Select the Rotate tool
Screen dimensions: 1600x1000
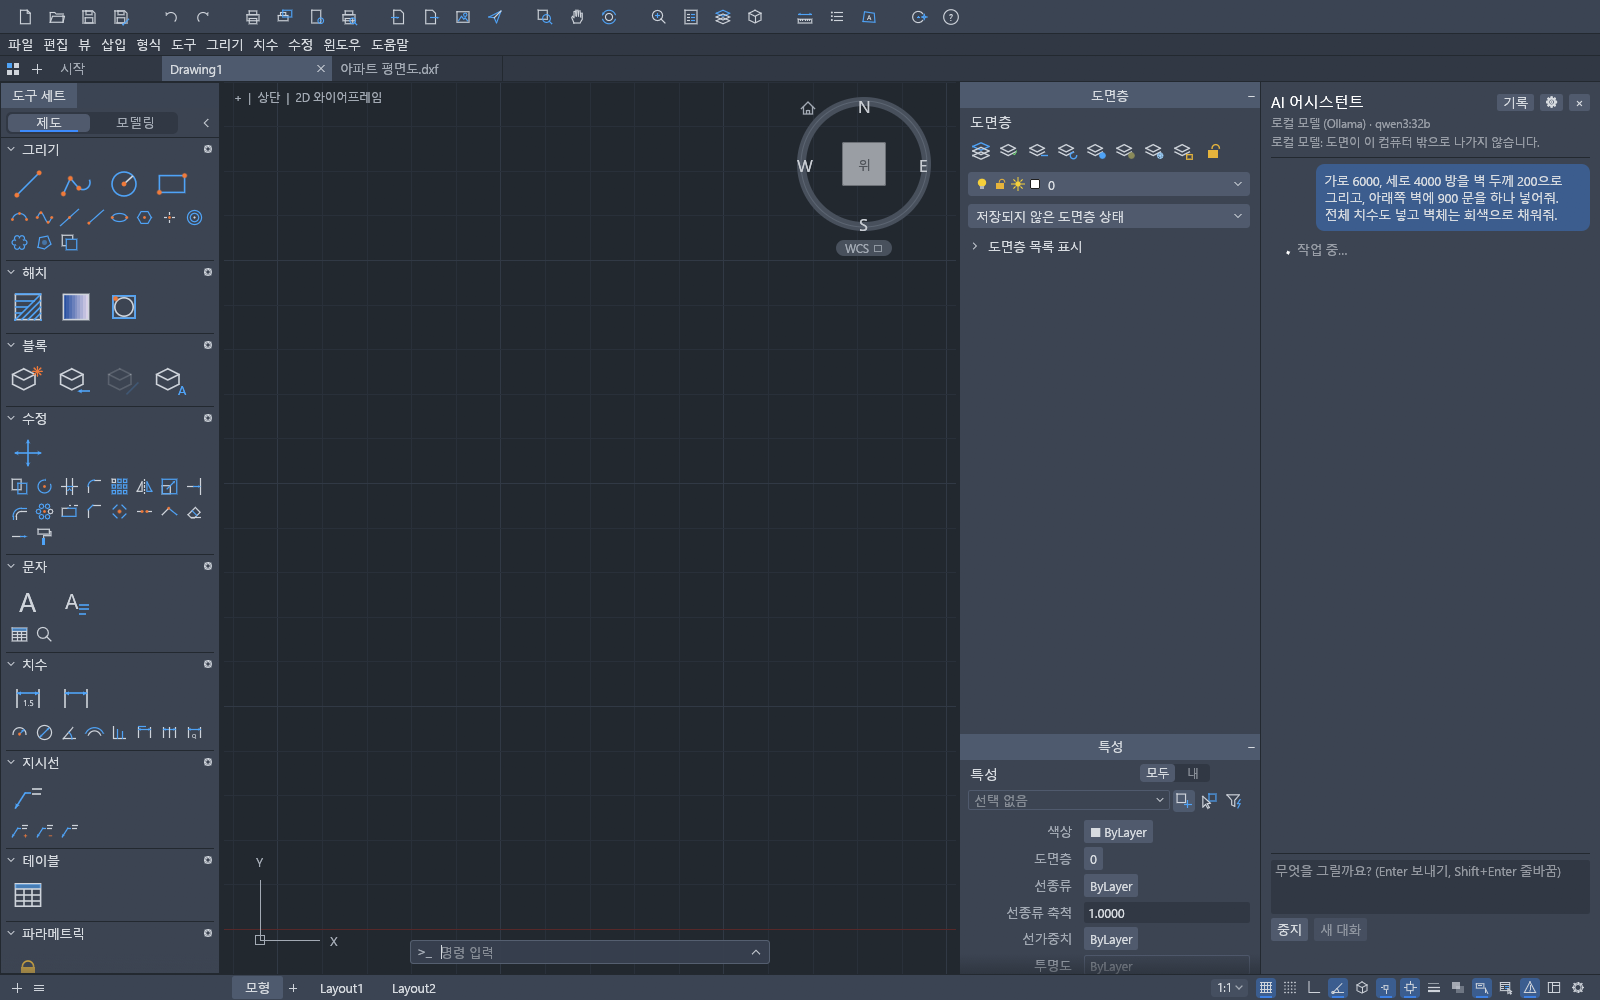click(x=44, y=487)
